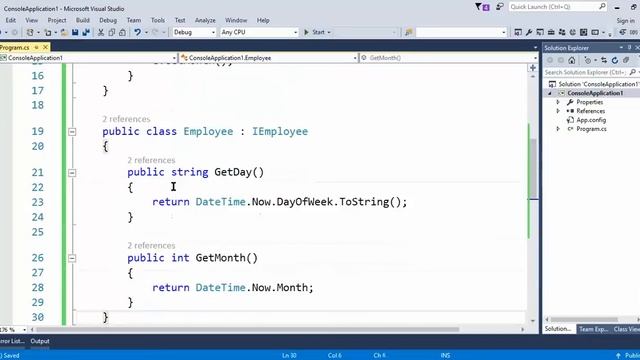Click the Undo arrow icon

[137, 32]
